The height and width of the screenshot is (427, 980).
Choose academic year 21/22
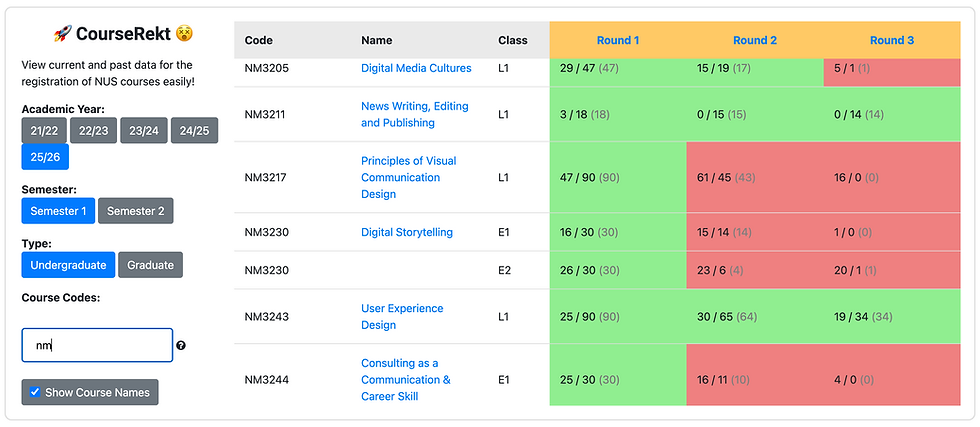pyautogui.click(x=44, y=131)
